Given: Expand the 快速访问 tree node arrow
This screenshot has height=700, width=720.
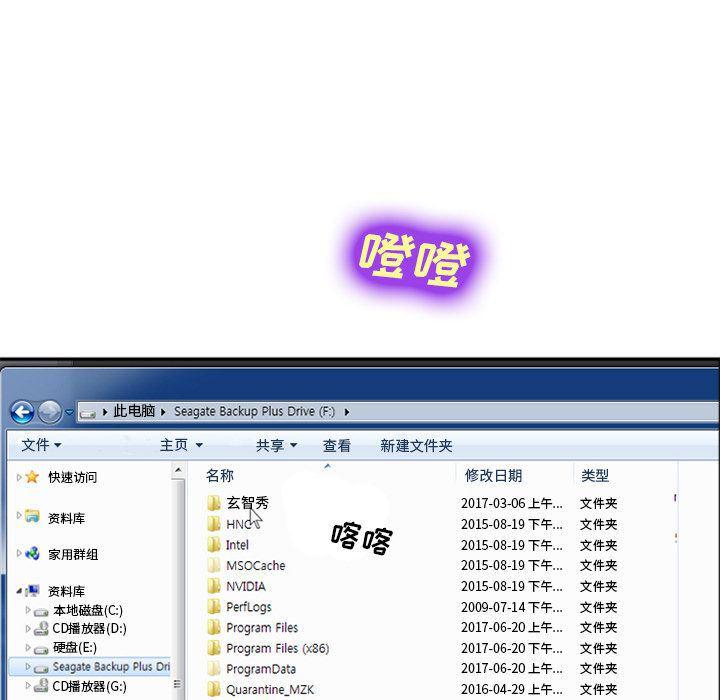Looking at the screenshot, I should (18, 477).
